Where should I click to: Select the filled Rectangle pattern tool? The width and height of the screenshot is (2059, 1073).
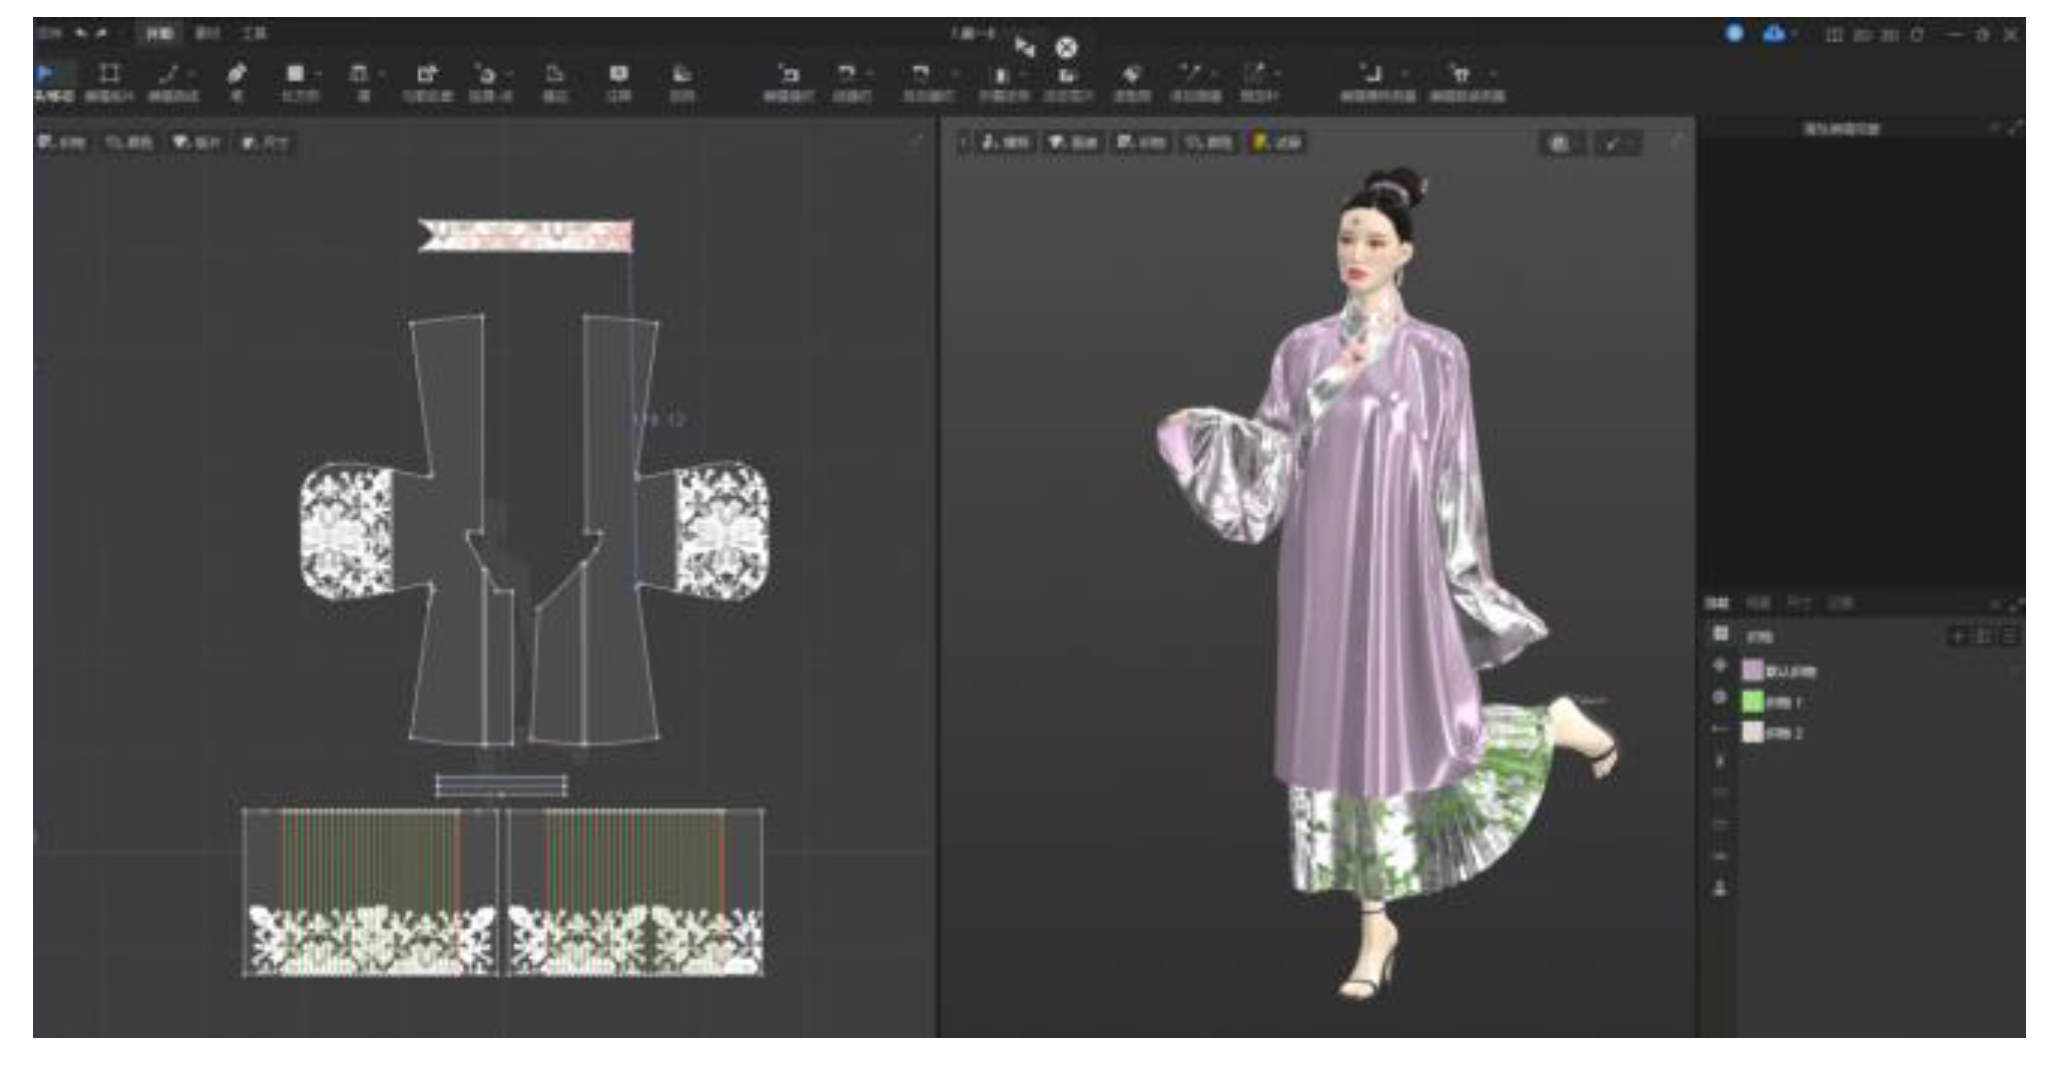point(294,74)
